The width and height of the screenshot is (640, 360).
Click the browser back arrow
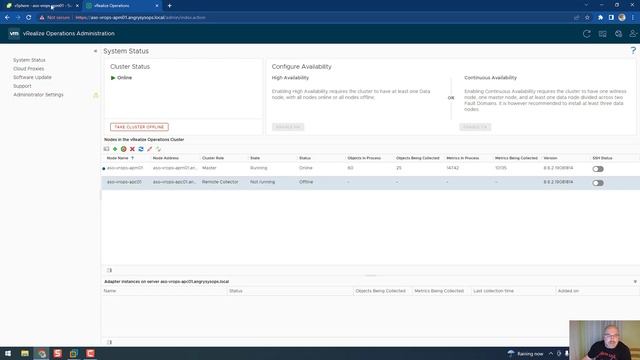[x=7, y=18]
